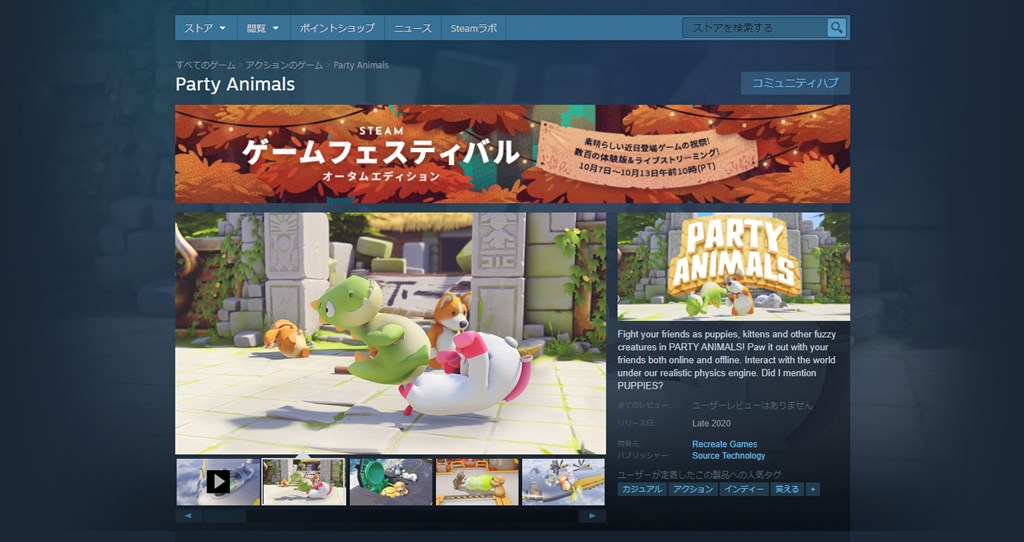Screen dimensions: 1024x542
Task: Click the Party Animals breadcrumb link
Action: 360,65
